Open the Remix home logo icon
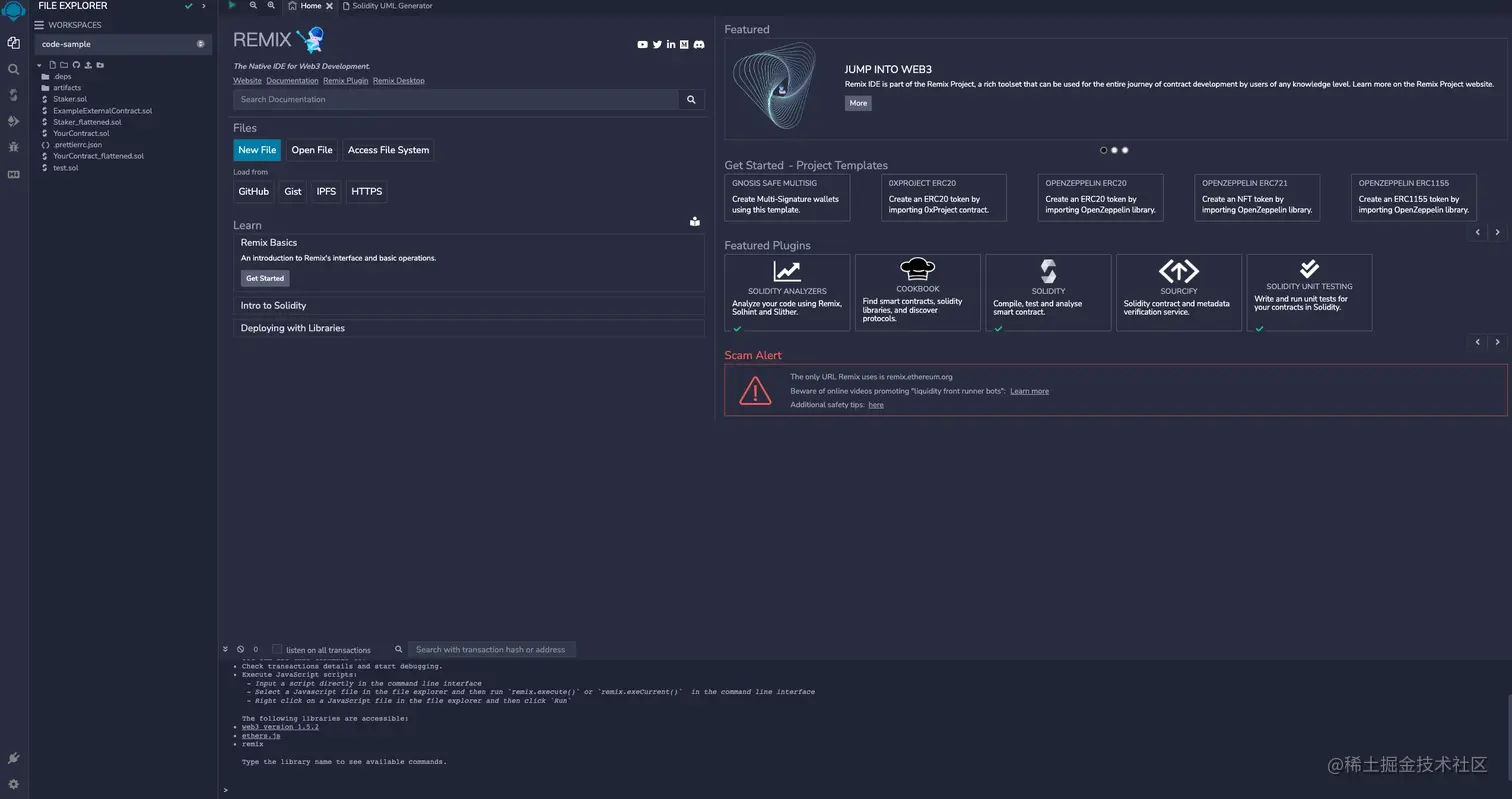 coord(13,11)
